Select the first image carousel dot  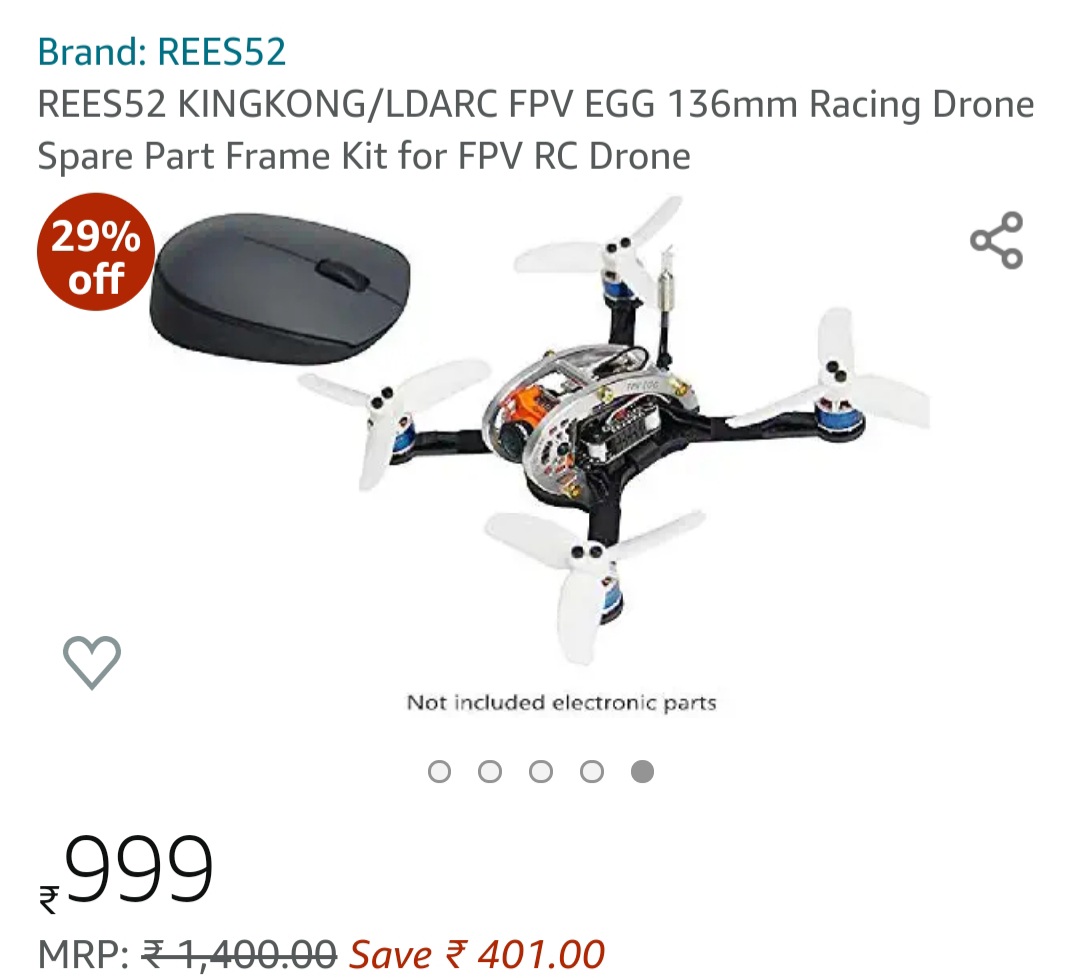click(x=439, y=771)
